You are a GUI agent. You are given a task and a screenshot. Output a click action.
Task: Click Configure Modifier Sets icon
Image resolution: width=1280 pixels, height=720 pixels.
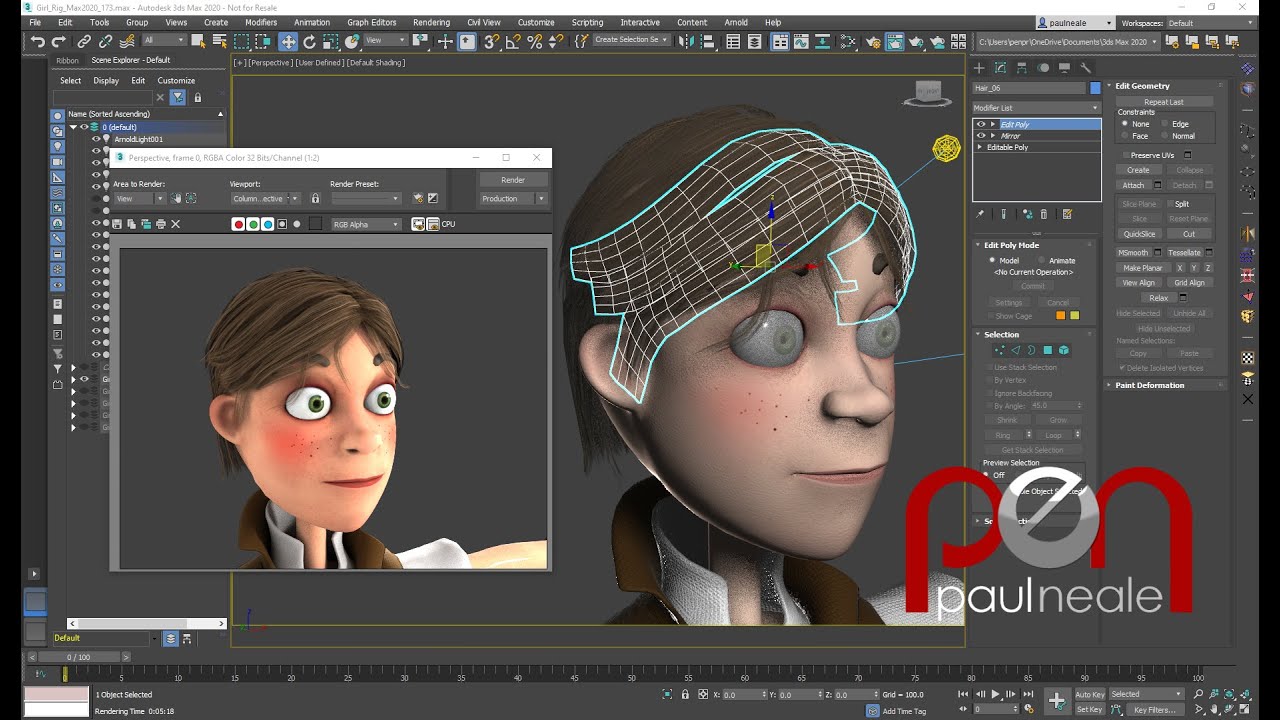pyautogui.click(x=1067, y=214)
